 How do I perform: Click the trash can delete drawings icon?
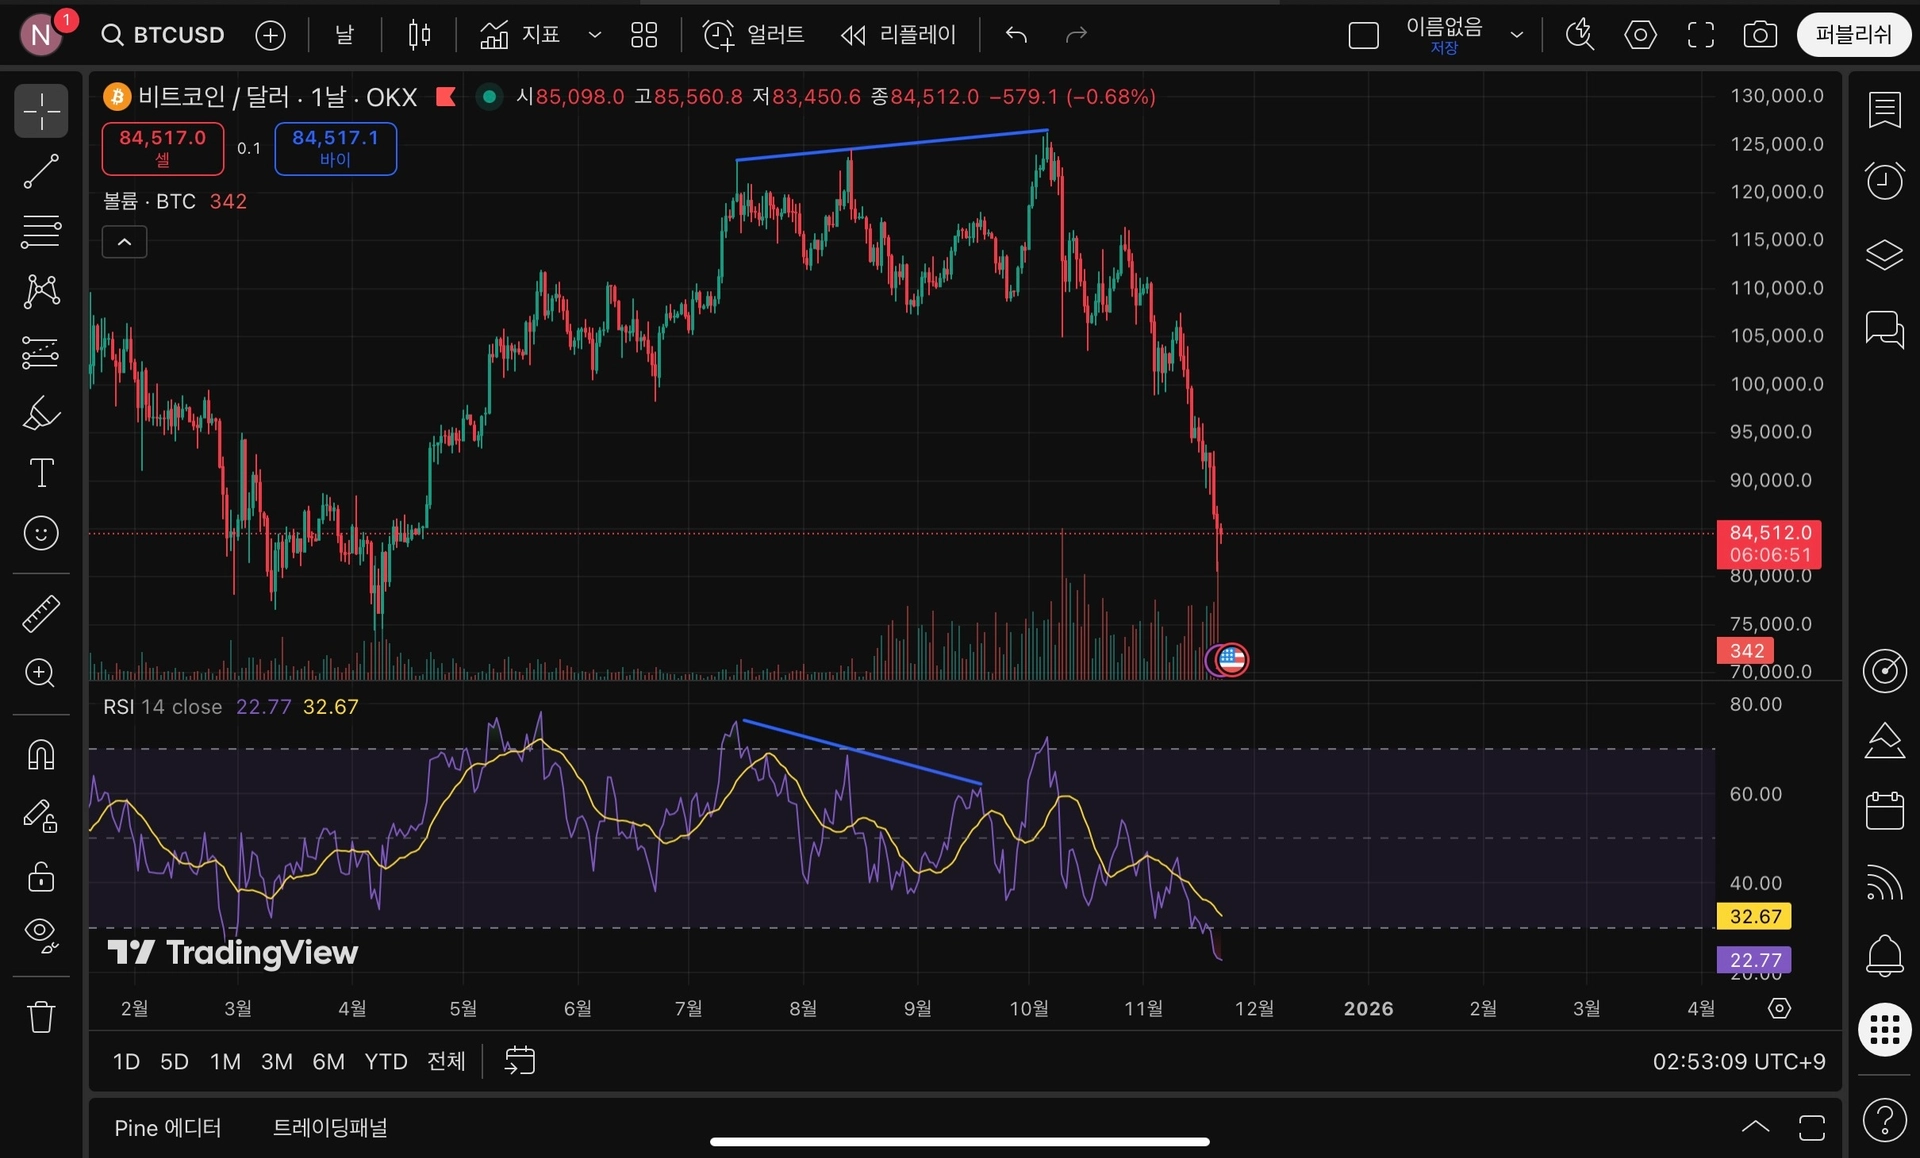coord(41,1017)
